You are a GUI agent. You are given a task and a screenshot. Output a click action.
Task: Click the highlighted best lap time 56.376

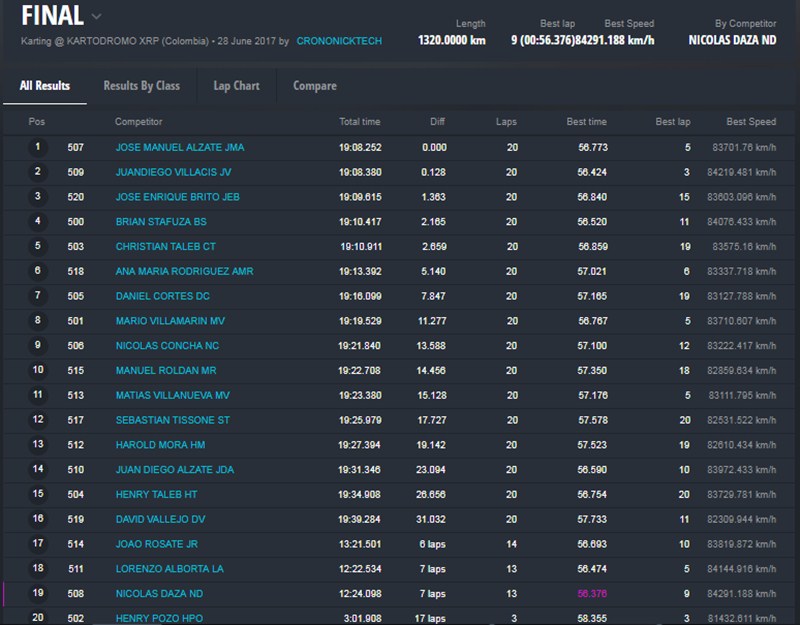pos(591,594)
